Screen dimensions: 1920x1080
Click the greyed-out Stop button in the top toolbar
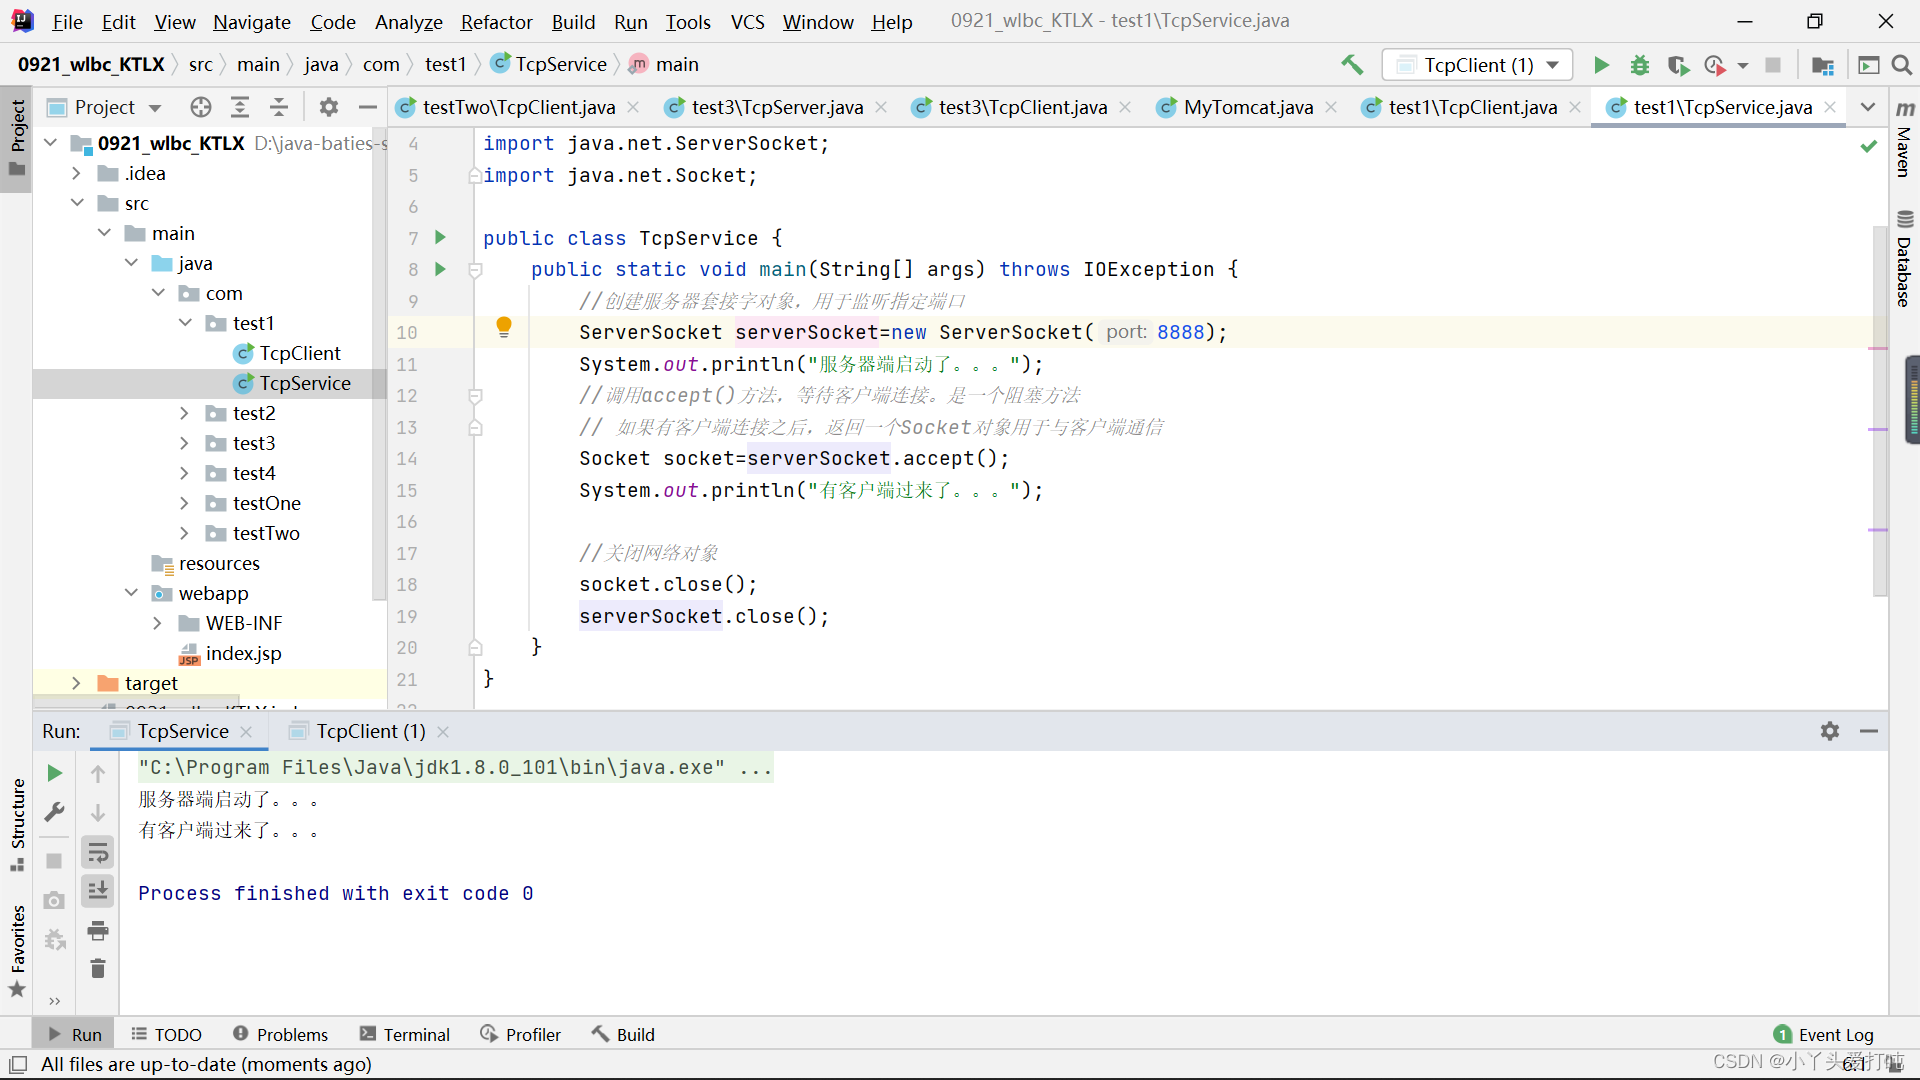click(x=1773, y=65)
